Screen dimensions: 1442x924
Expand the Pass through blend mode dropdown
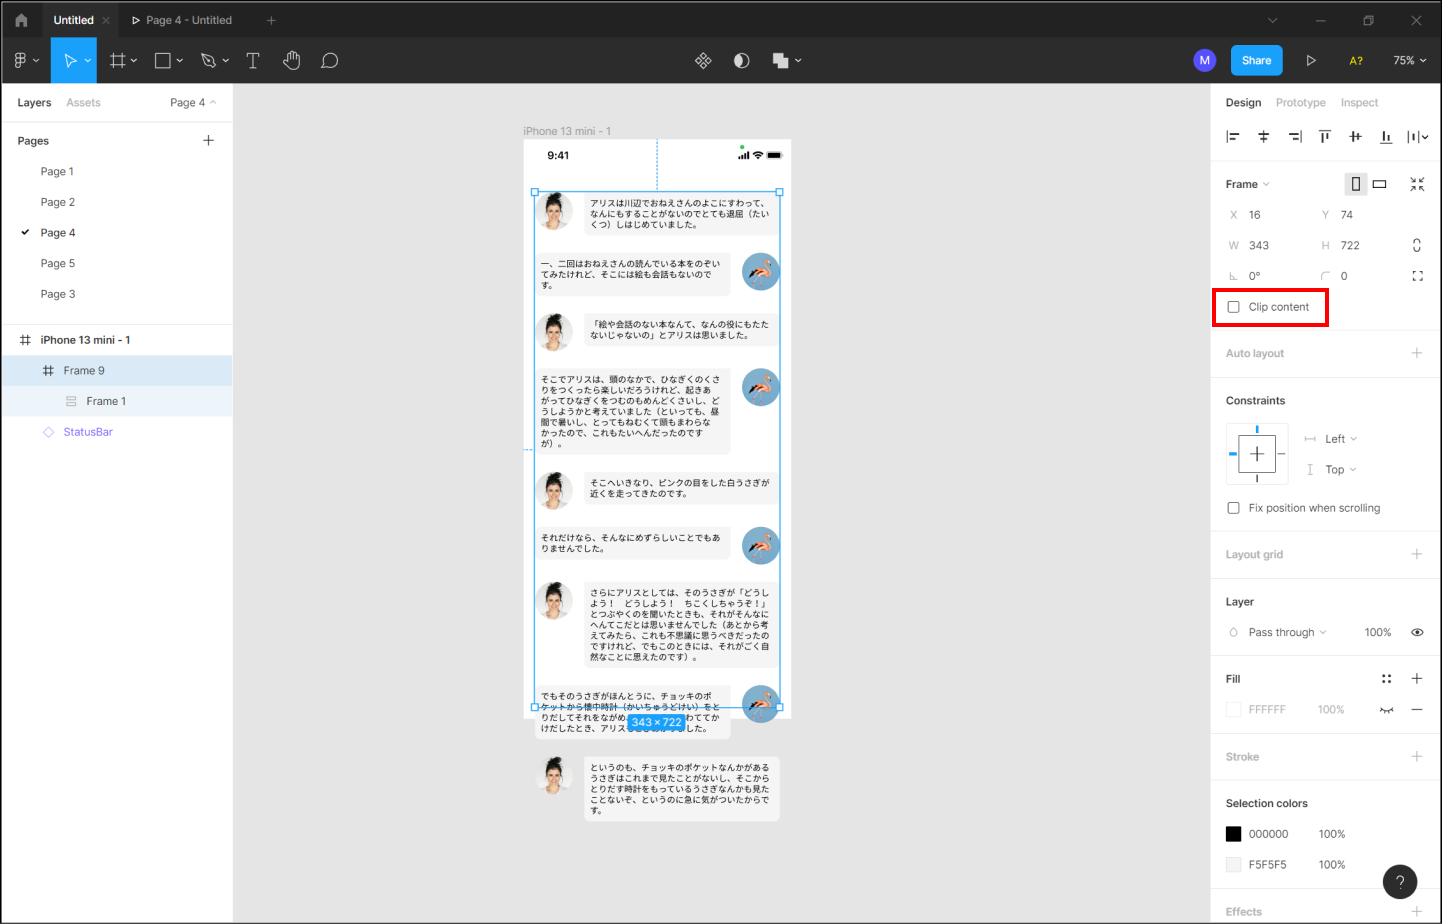1287,632
